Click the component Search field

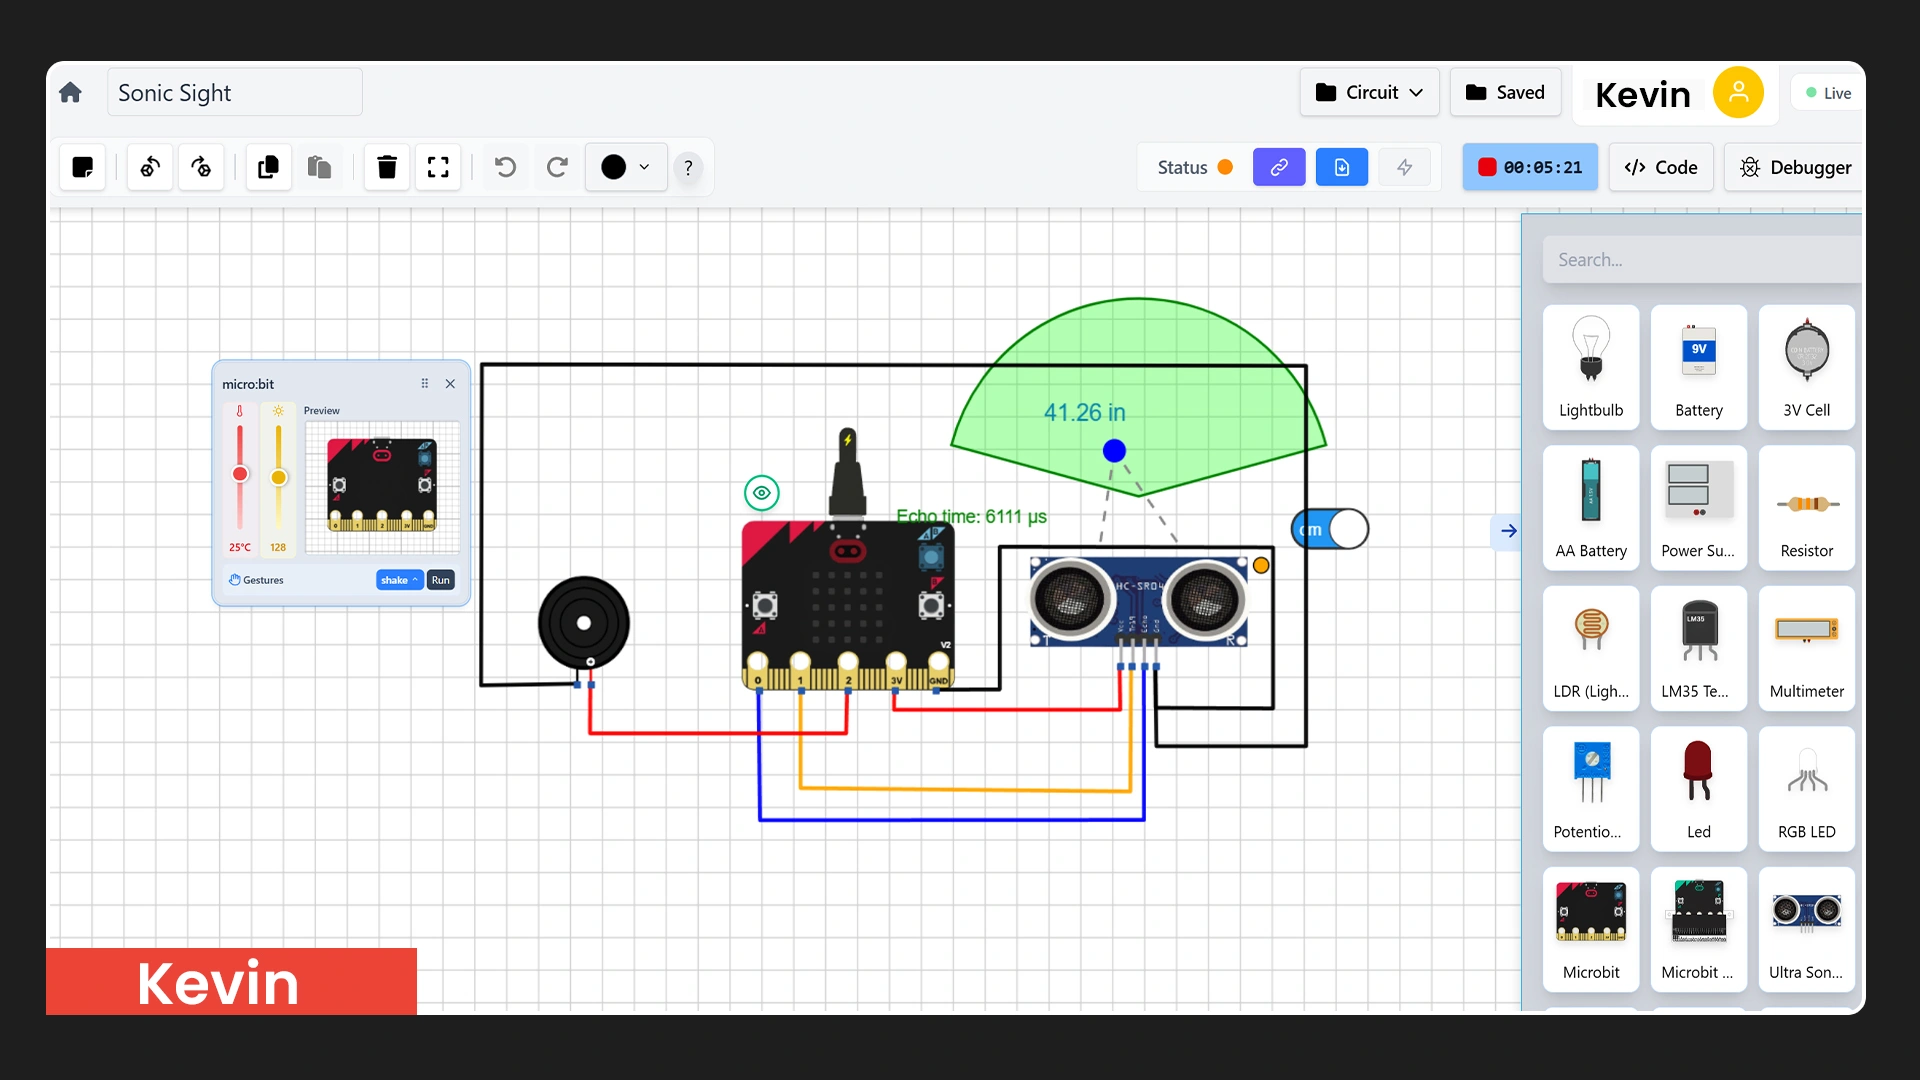(x=1700, y=260)
